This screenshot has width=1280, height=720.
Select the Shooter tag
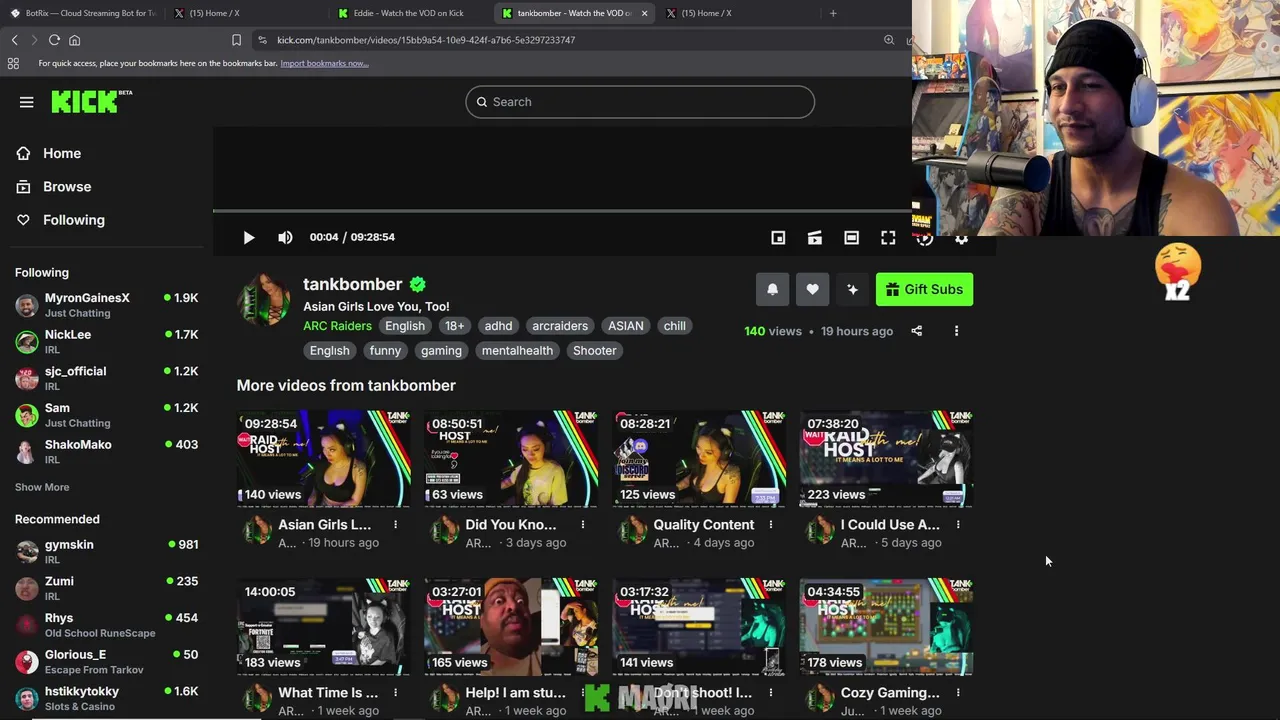point(595,351)
